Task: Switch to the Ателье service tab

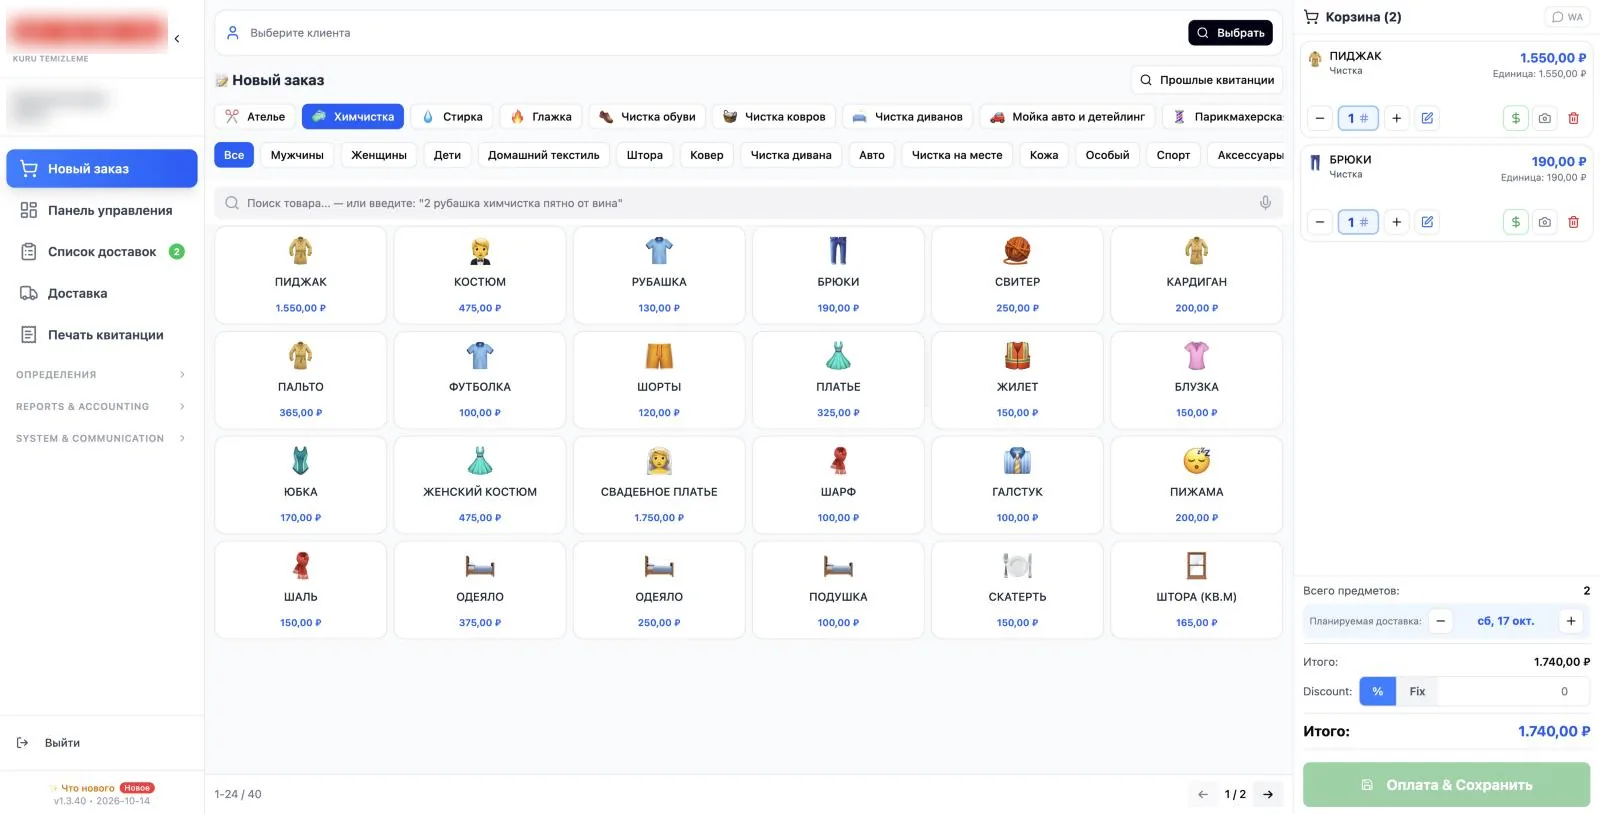Action: click(x=255, y=117)
